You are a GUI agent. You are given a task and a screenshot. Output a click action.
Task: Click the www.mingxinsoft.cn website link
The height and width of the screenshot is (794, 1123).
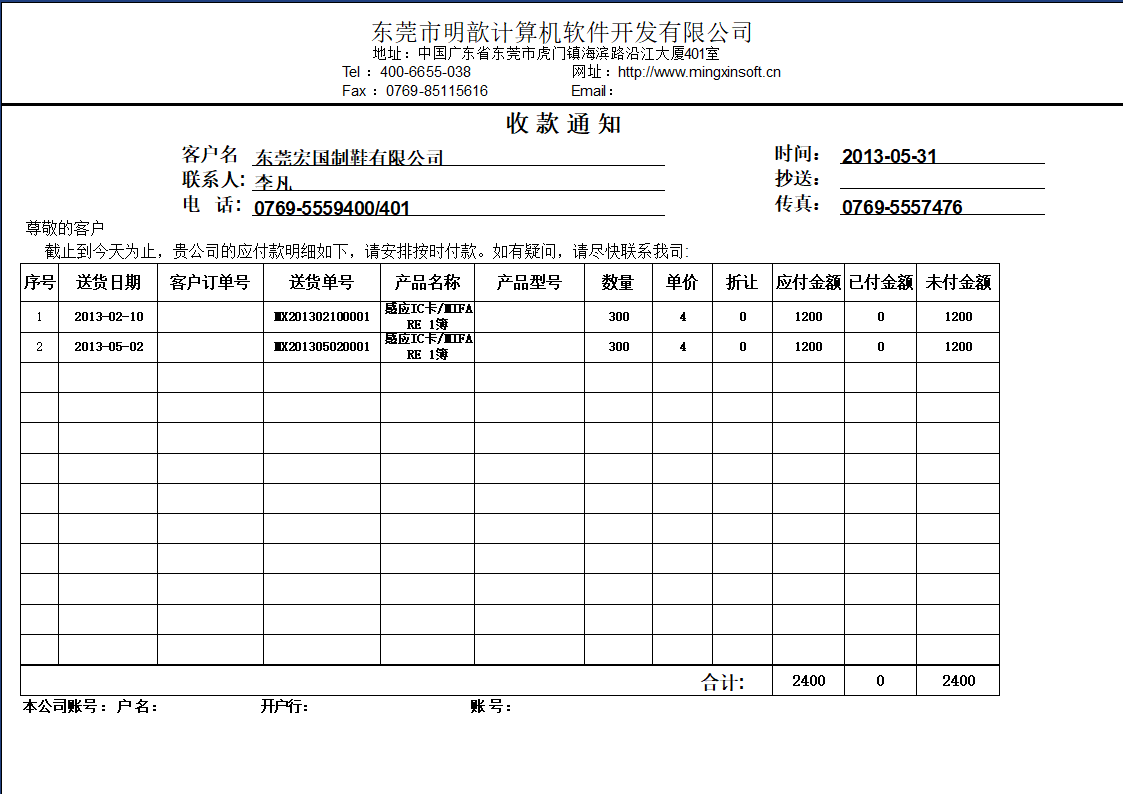point(699,72)
